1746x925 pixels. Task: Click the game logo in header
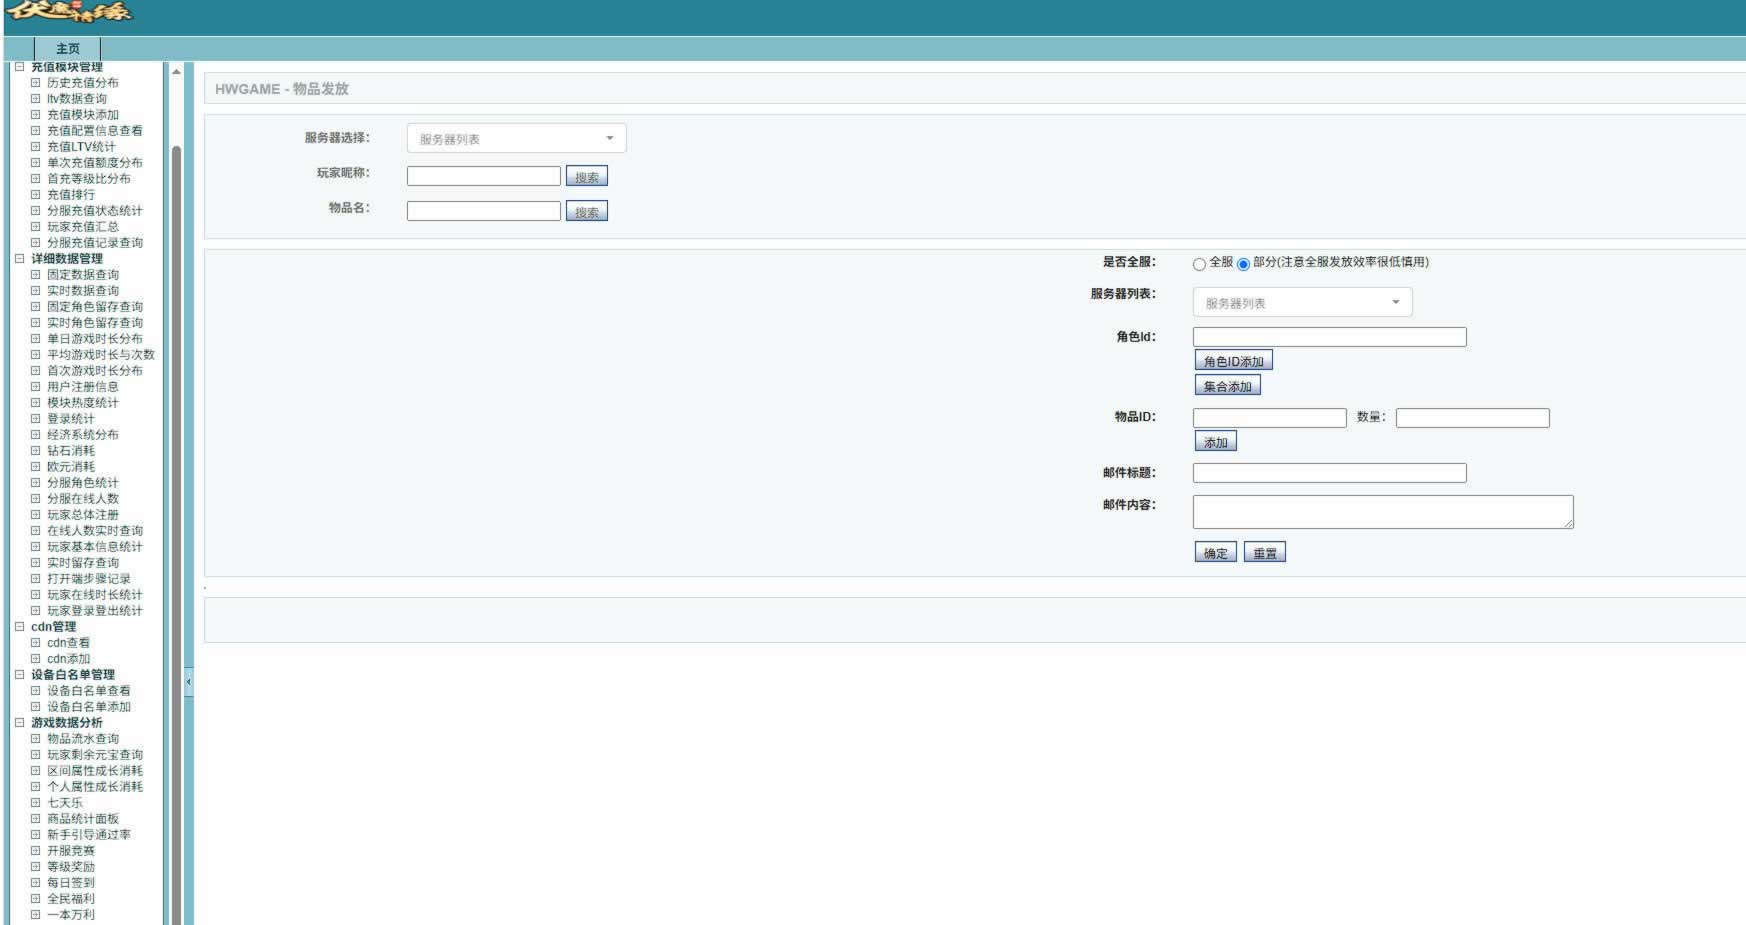[68, 12]
